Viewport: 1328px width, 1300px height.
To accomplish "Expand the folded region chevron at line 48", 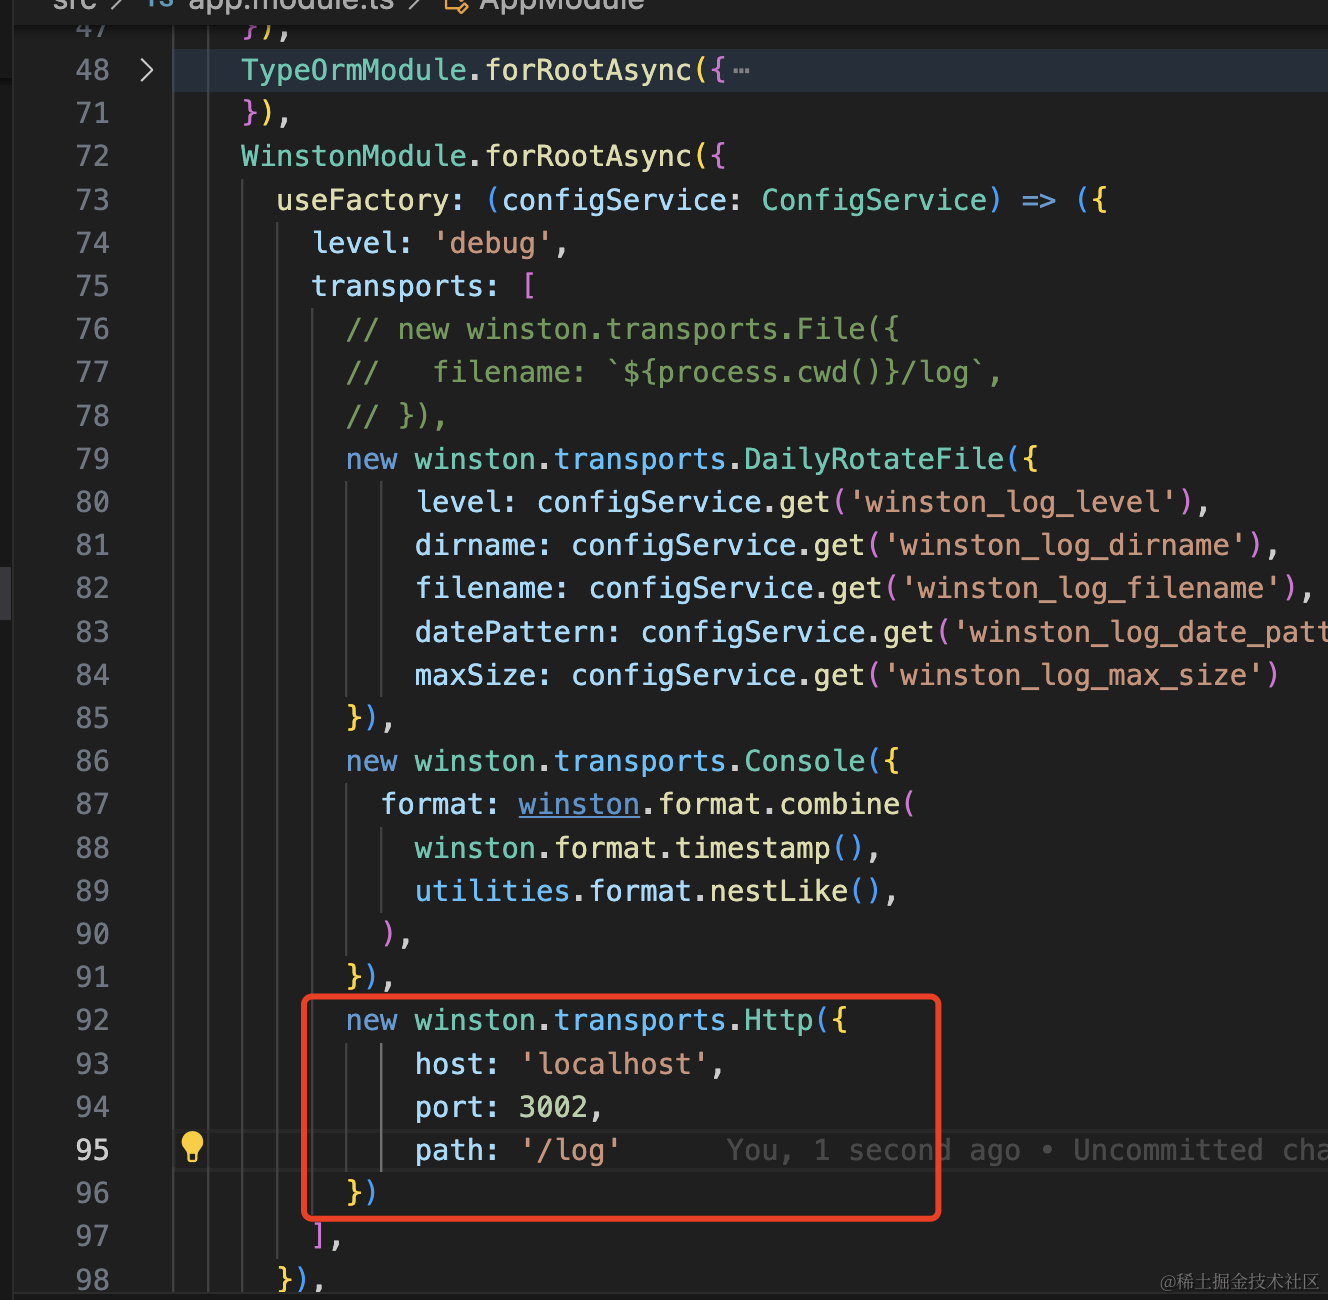I will (147, 70).
